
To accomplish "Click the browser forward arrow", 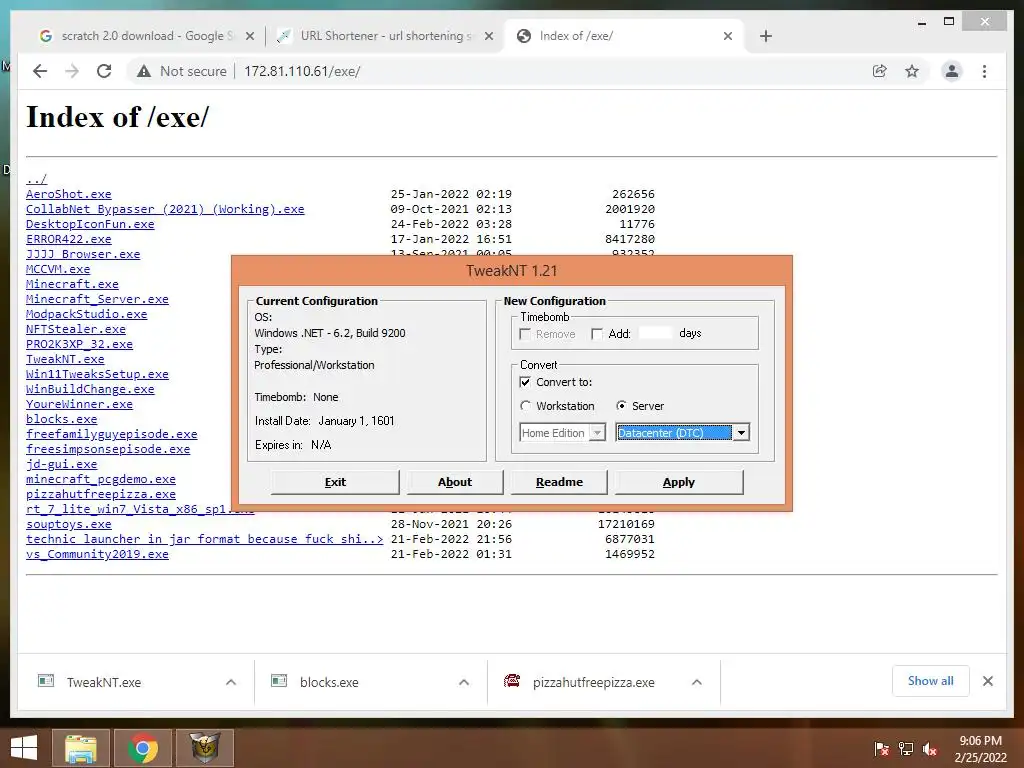I will (x=72, y=71).
